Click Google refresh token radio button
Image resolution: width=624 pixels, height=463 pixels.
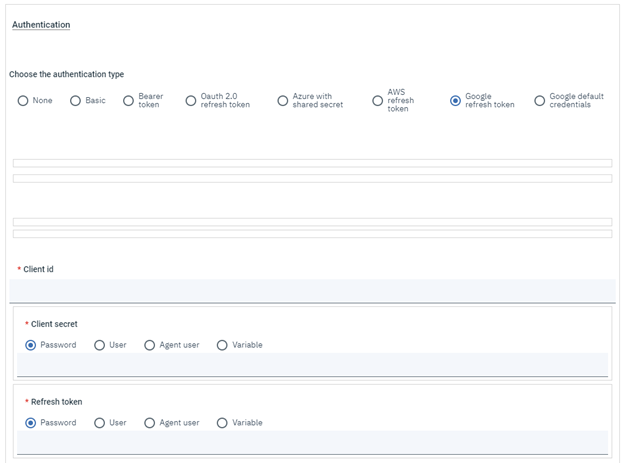coord(456,101)
